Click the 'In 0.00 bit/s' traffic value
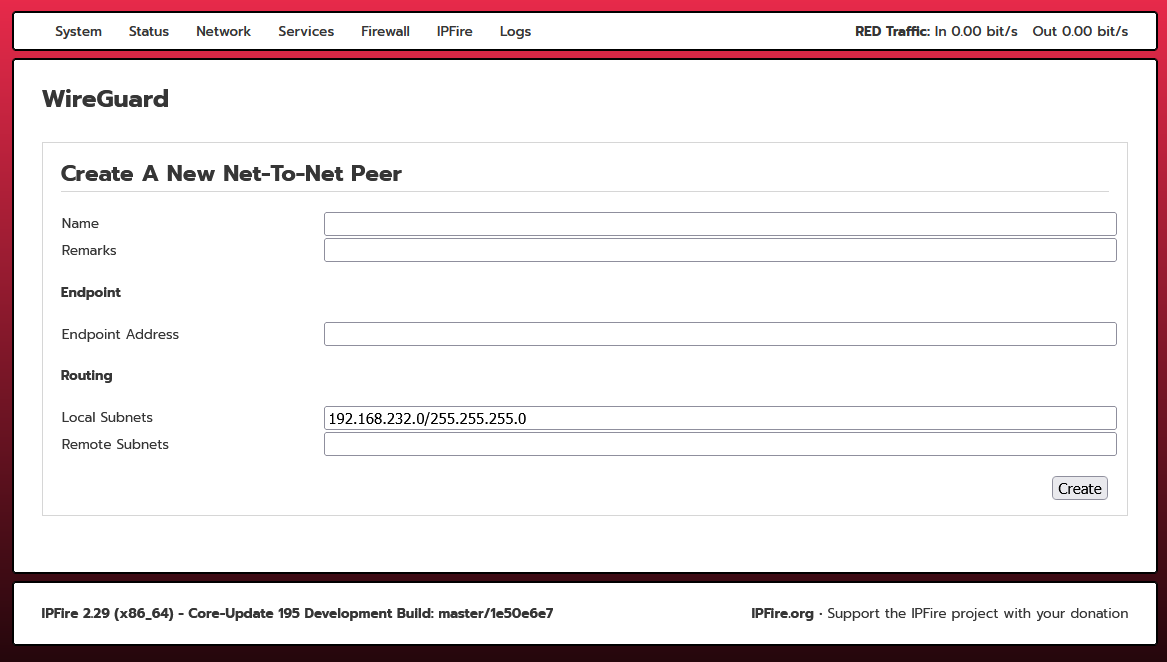This screenshot has height=662, width=1167. (x=976, y=31)
